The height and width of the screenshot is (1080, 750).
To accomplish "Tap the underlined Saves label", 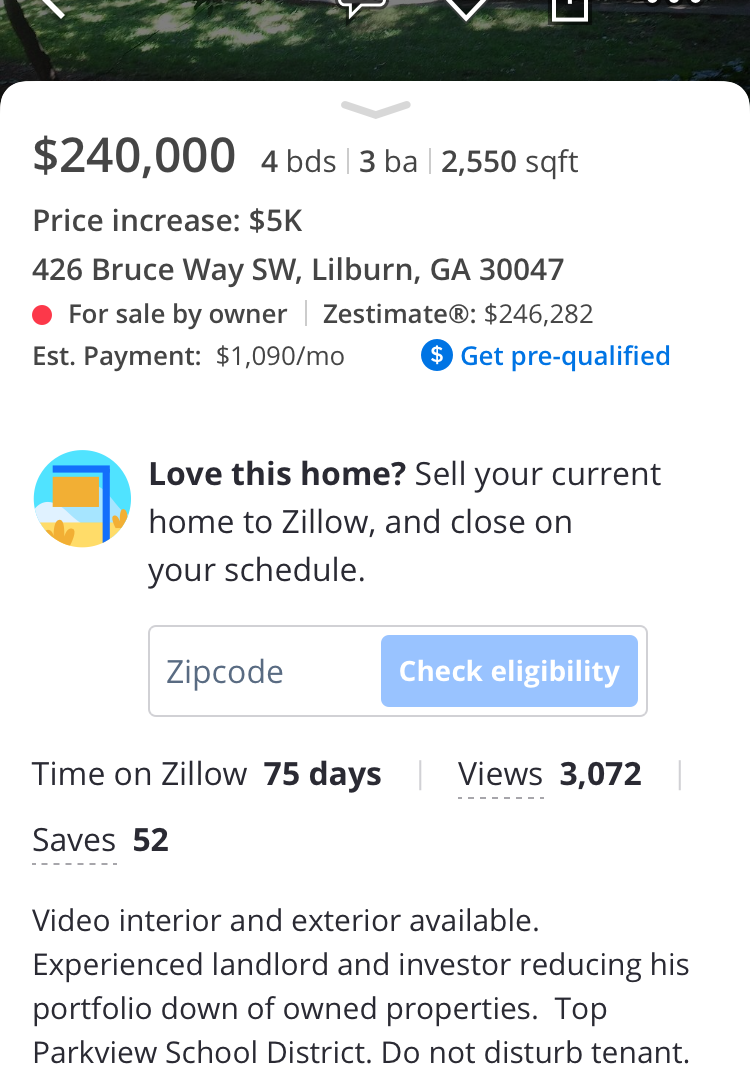I will 74,840.
